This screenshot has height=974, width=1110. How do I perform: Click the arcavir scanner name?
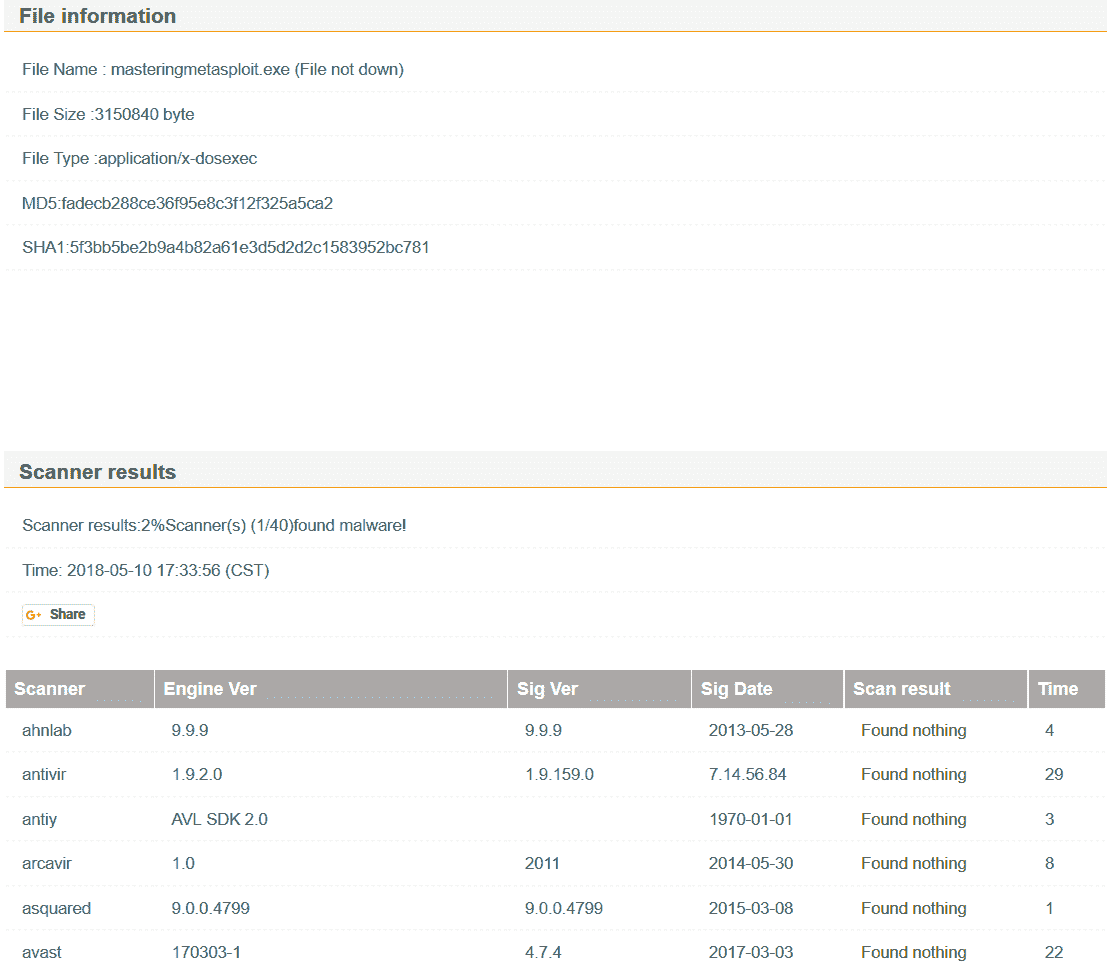coord(47,864)
